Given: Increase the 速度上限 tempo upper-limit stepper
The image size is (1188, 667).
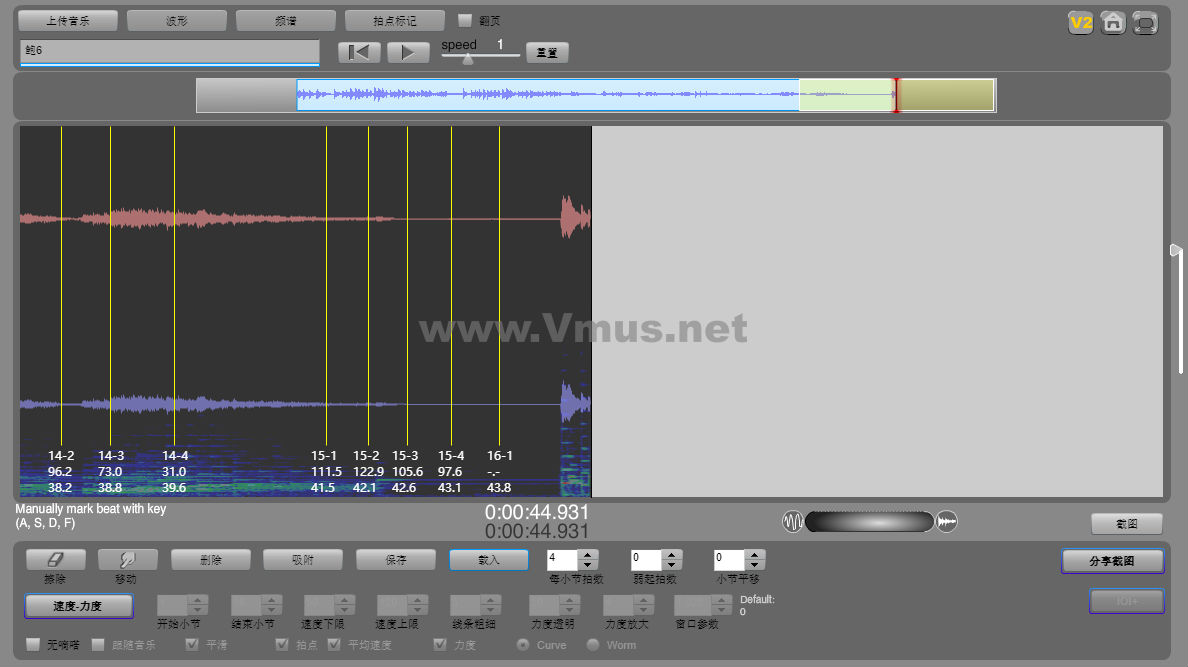Looking at the screenshot, I should click(x=418, y=600).
